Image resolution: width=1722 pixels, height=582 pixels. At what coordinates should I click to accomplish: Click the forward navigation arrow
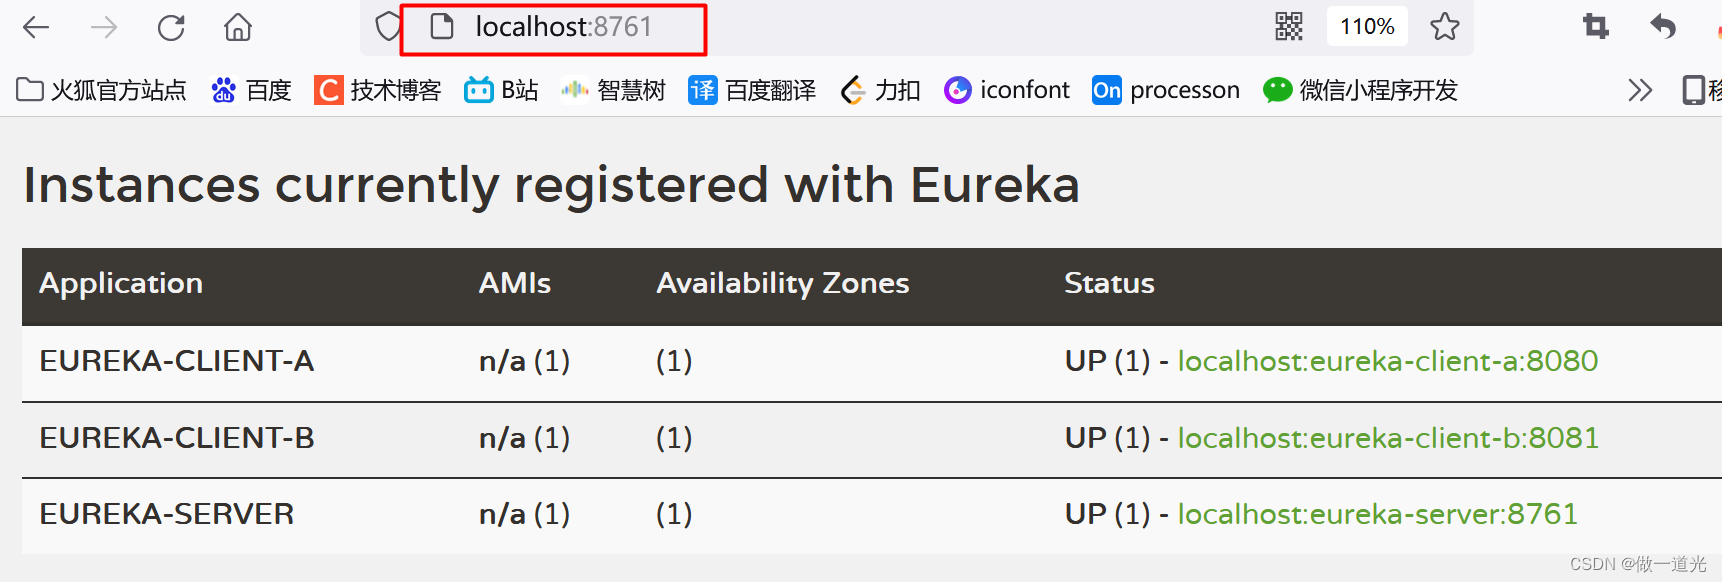pos(103,27)
